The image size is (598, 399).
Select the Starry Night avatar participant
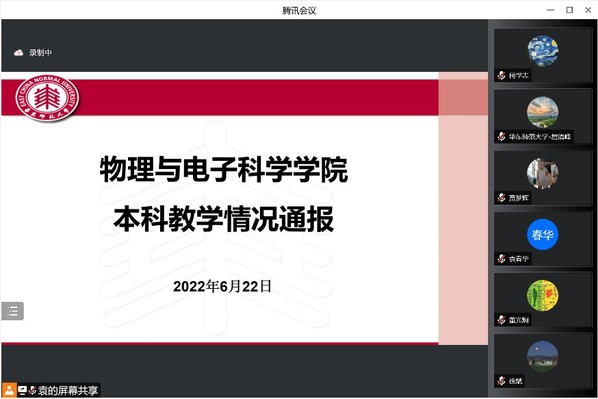543,51
